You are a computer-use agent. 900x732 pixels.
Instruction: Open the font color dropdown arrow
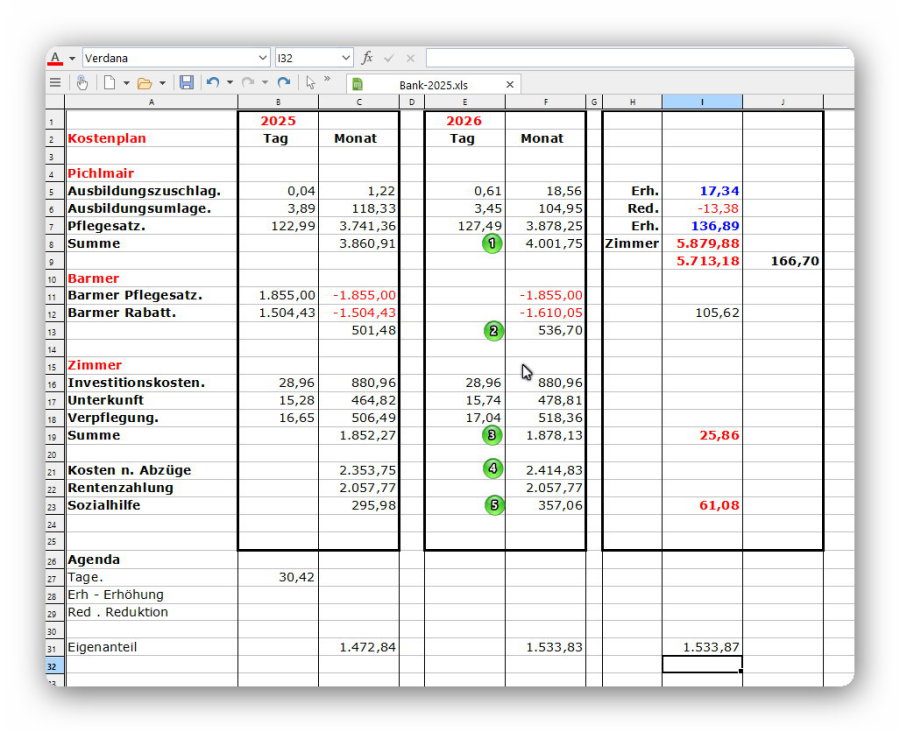[72, 58]
